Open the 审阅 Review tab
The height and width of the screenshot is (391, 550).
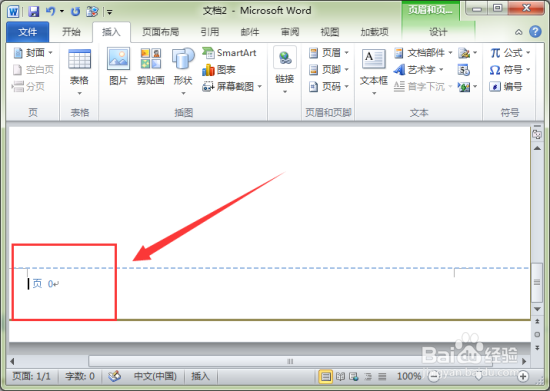tap(290, 32)
